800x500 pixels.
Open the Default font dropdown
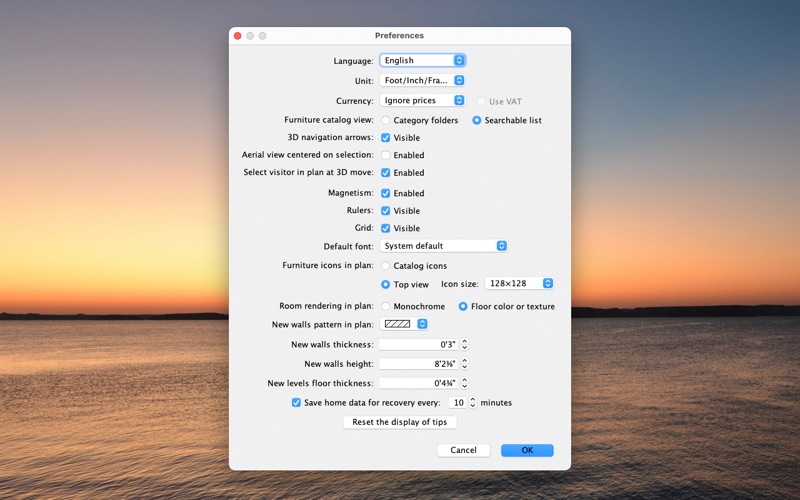click(x=444, y=246)
